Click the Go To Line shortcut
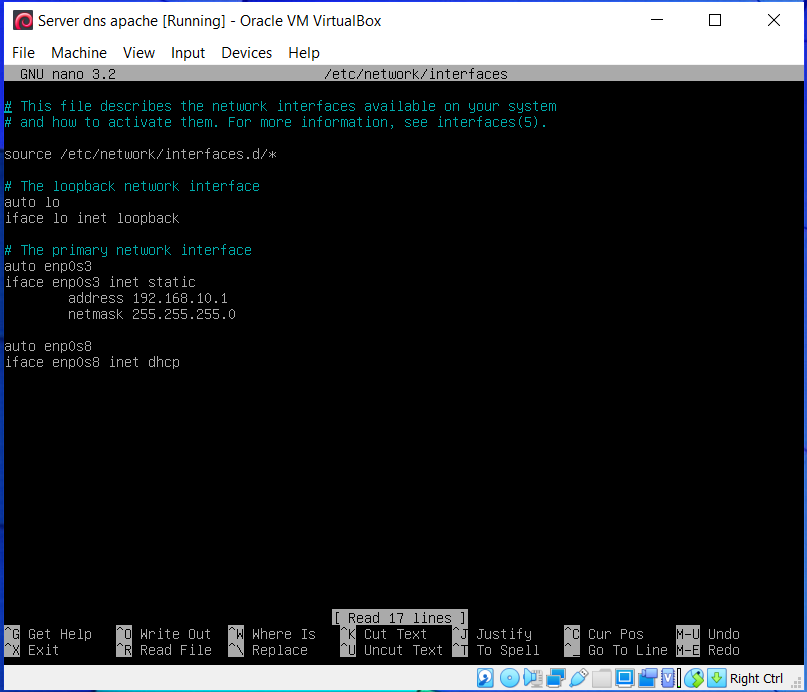Screen dimensions: 807x692 coord(616,650)
